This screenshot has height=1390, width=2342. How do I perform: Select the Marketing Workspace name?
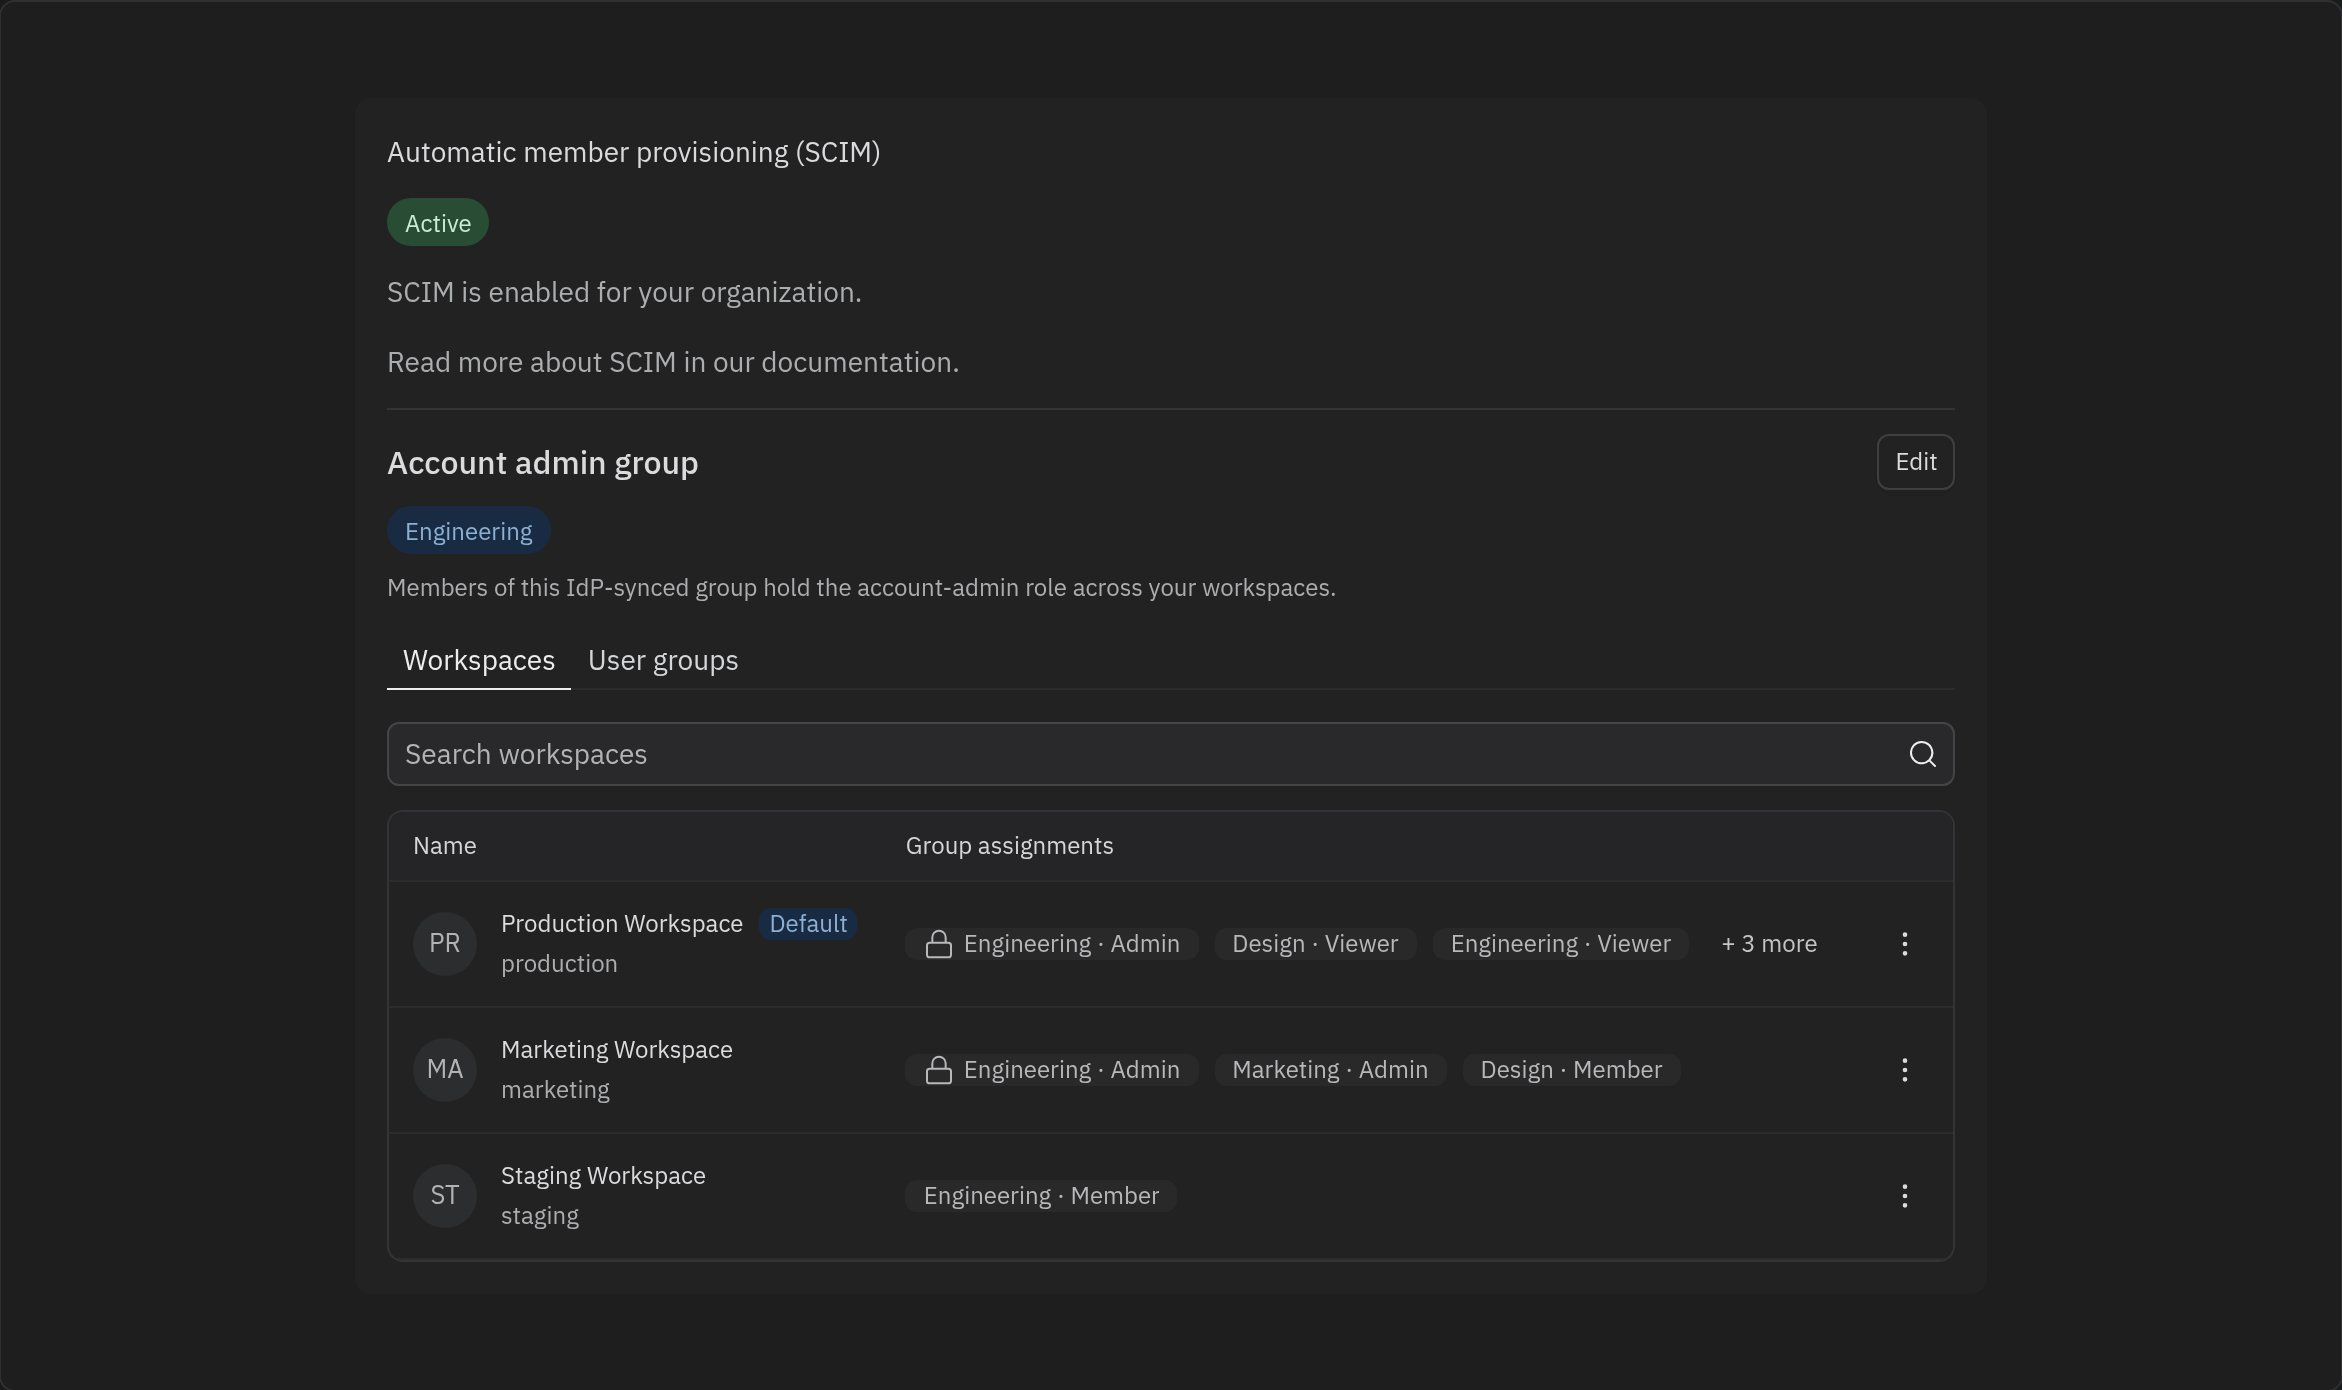616,1050
